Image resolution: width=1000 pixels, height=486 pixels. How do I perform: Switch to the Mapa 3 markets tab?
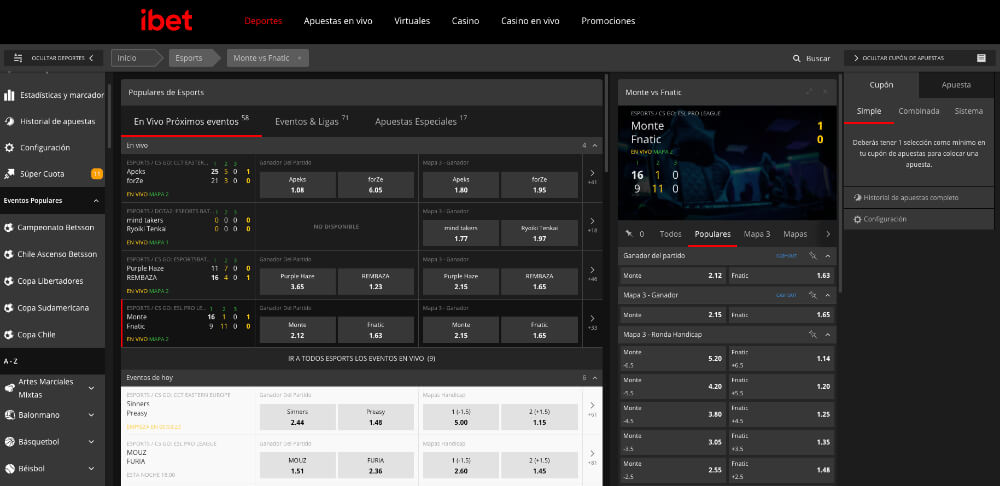(x=757, y=234)
